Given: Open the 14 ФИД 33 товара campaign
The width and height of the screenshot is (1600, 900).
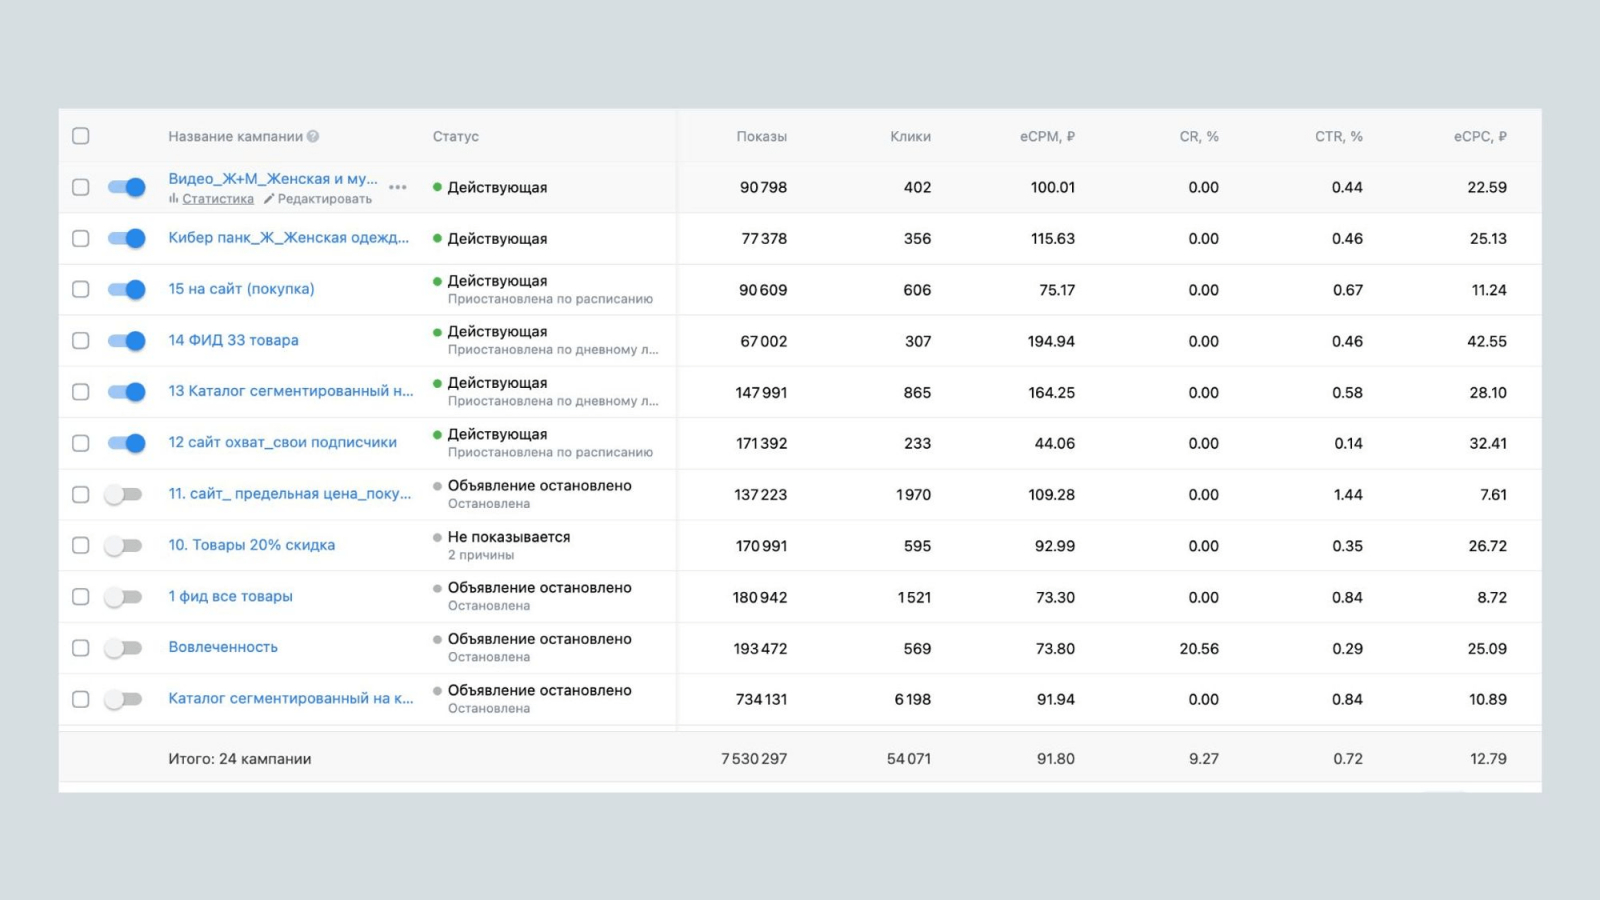Looking at the screenshot, I should (x=233, y=340).
